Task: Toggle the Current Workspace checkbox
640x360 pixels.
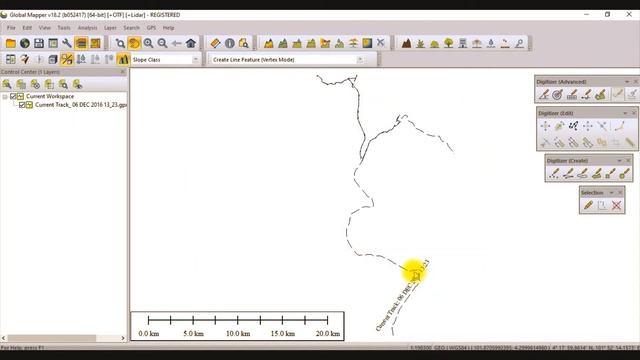Action: pyautogui.click(x=13, y=96)
